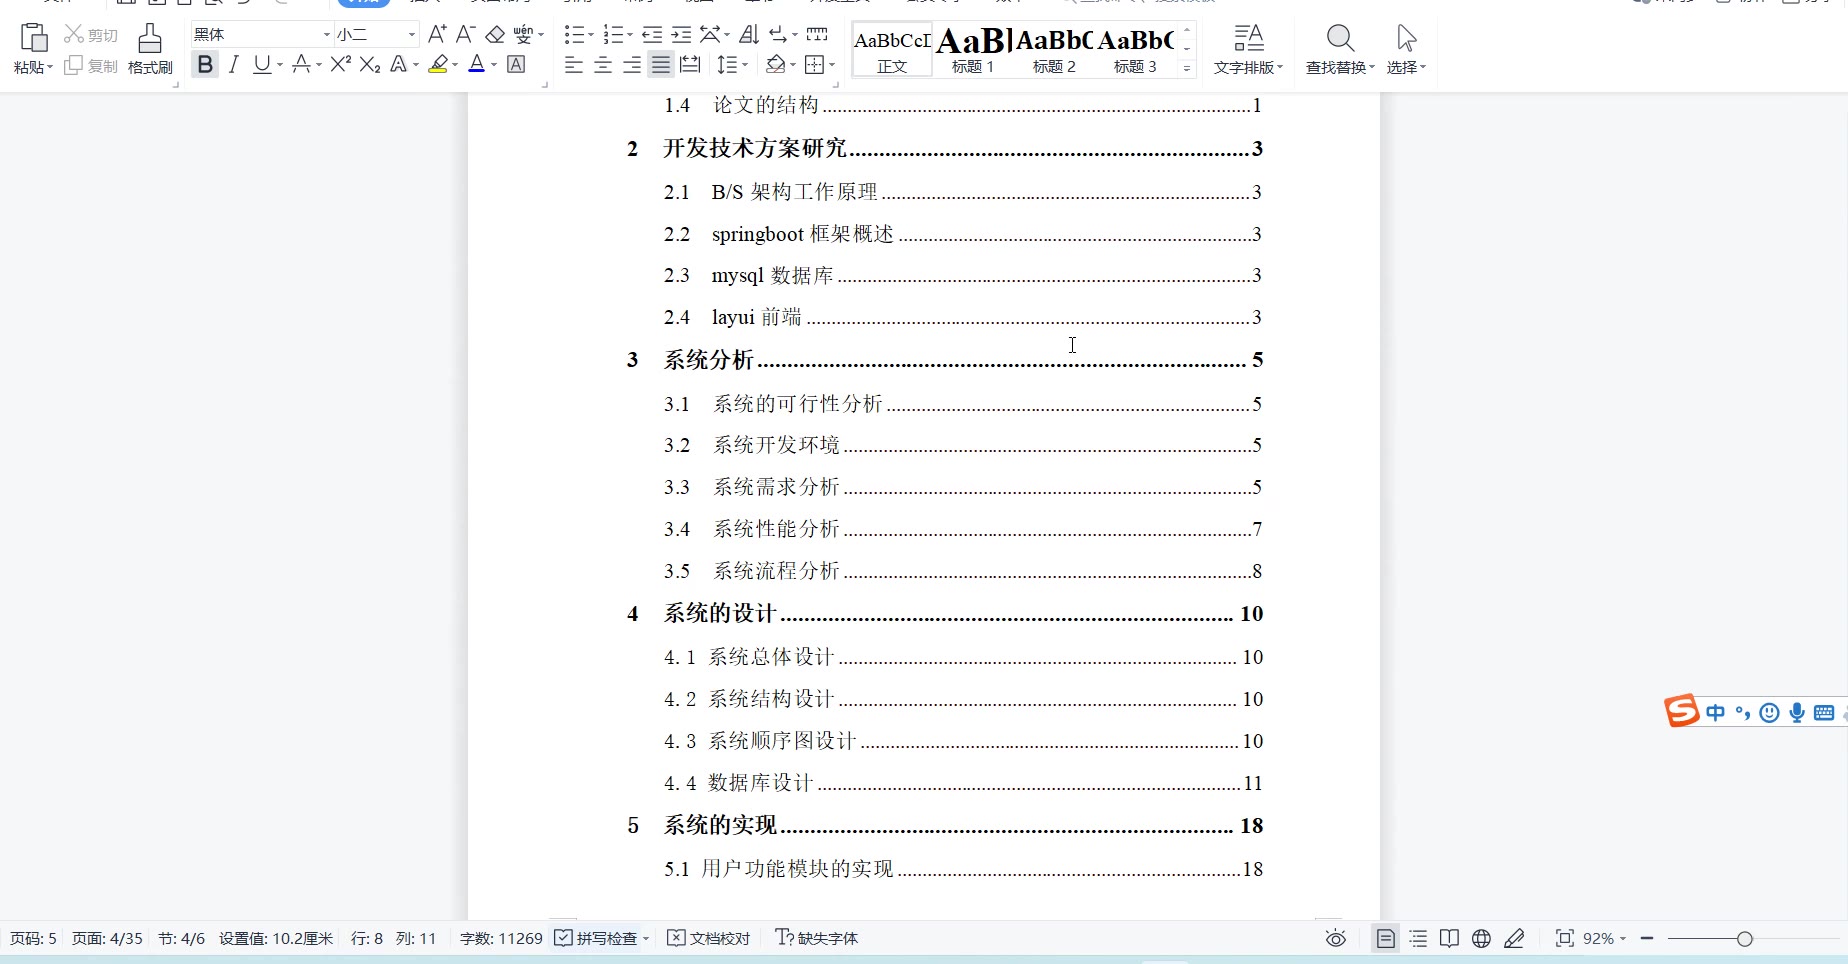Click the 缺失字体 missing fonts button
Image resolution: width=1848 pixels, height=964 pixels.
tap(817, 938)
